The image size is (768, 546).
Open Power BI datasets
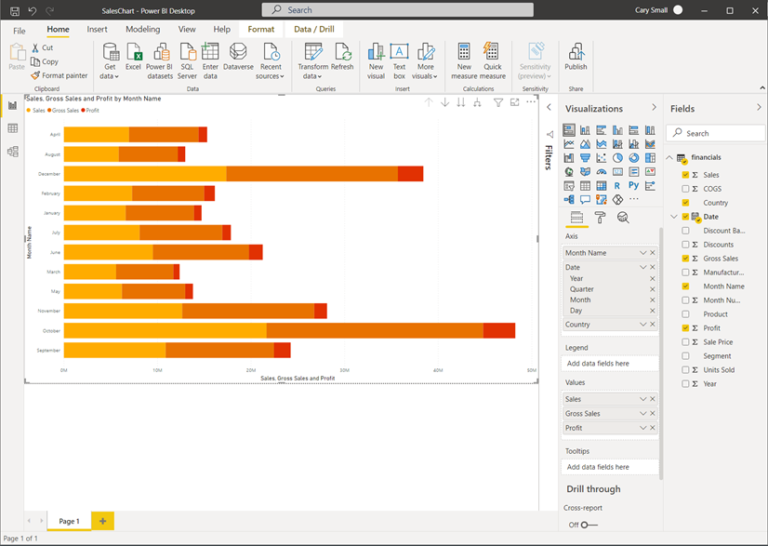[x=160, y=61]
